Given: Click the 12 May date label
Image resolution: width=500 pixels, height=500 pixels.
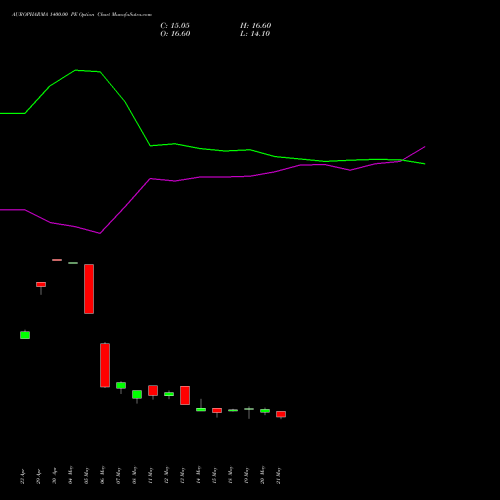Looking at the screenshot, I should pyautogui.click(x=166, y=475).
